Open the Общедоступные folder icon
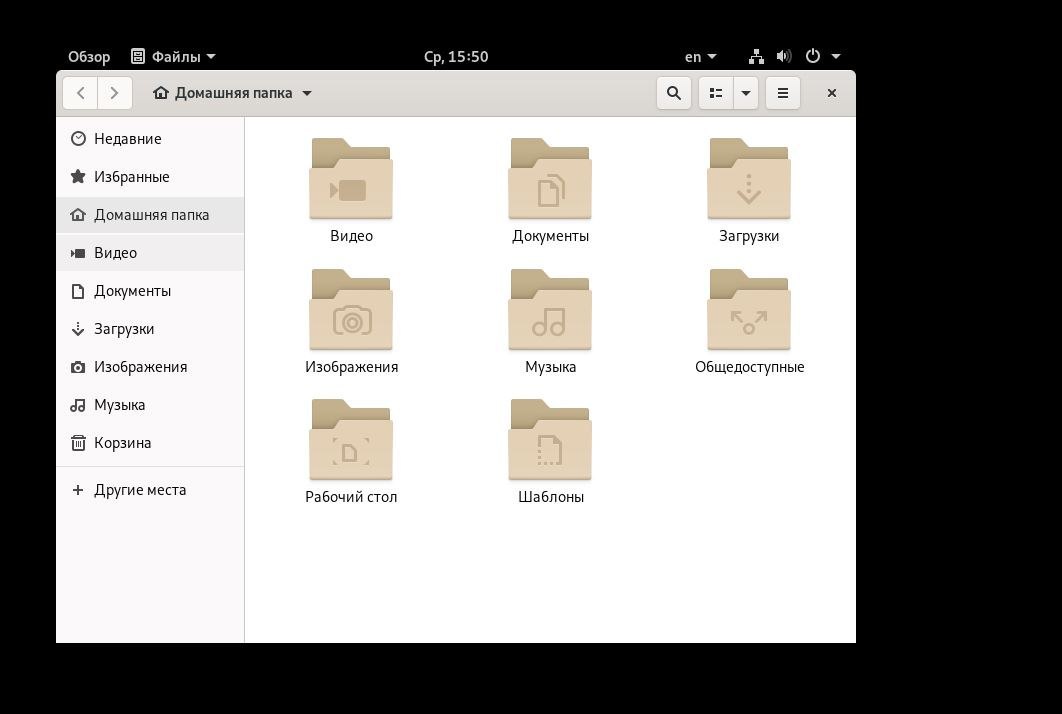The width and height of the screenshot is (1062, 714). (749, 310)
